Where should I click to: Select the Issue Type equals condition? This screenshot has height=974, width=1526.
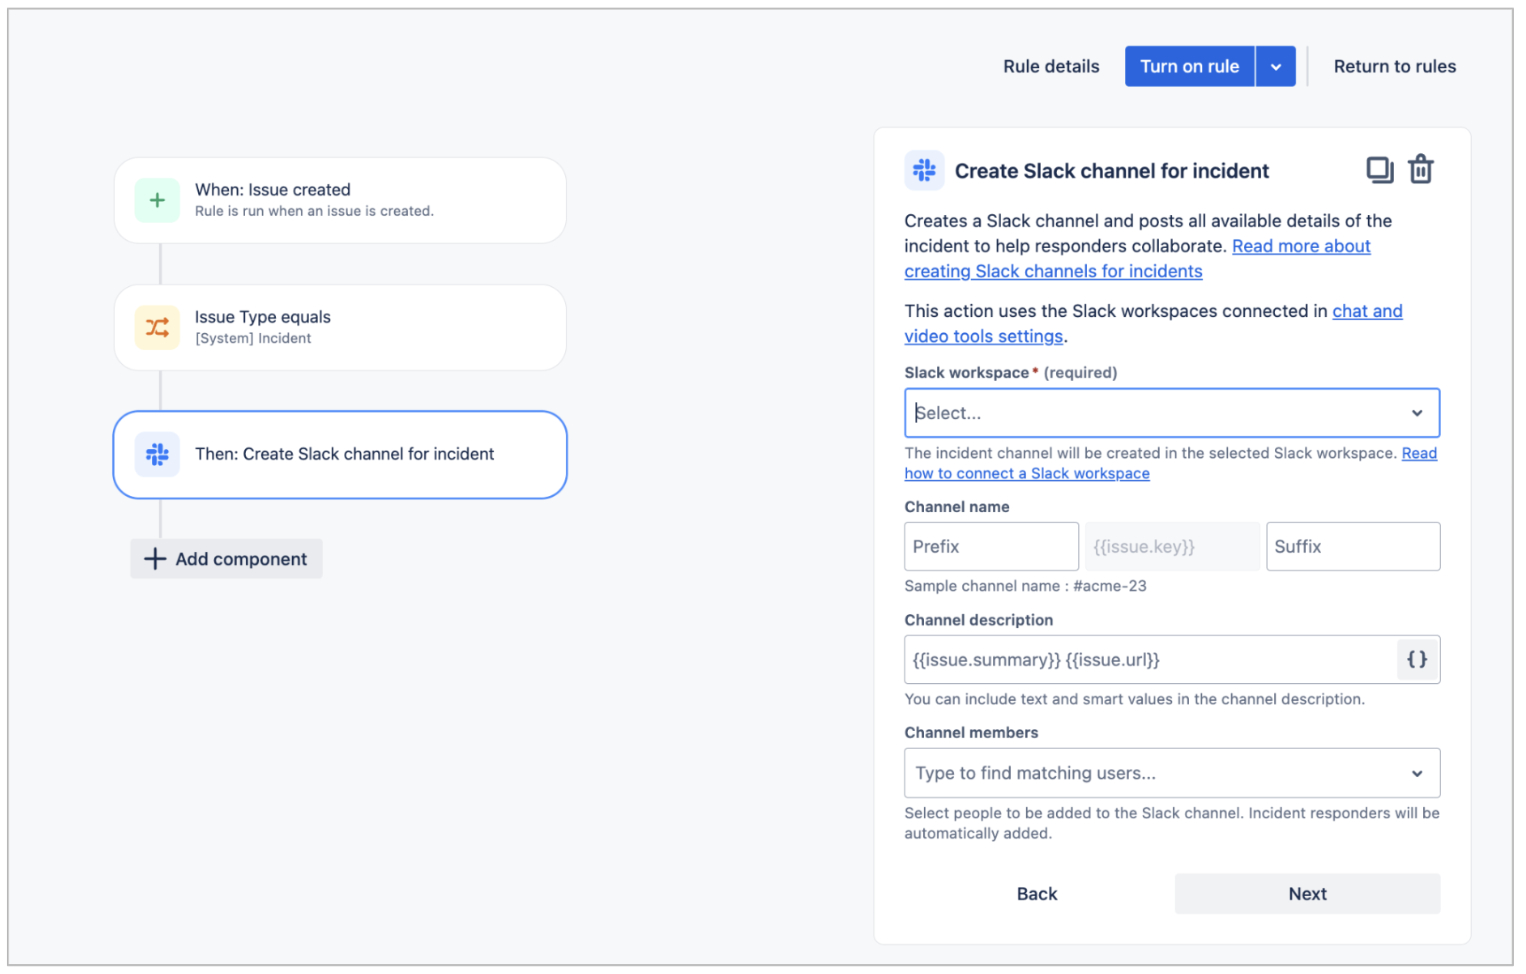click(340, 327)
